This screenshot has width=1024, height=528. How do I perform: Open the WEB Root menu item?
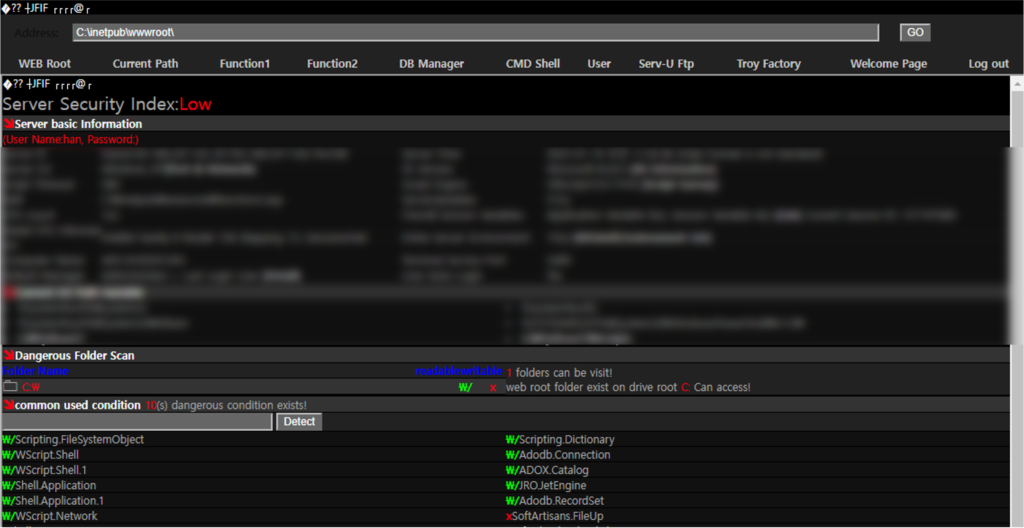pos(44,64)
